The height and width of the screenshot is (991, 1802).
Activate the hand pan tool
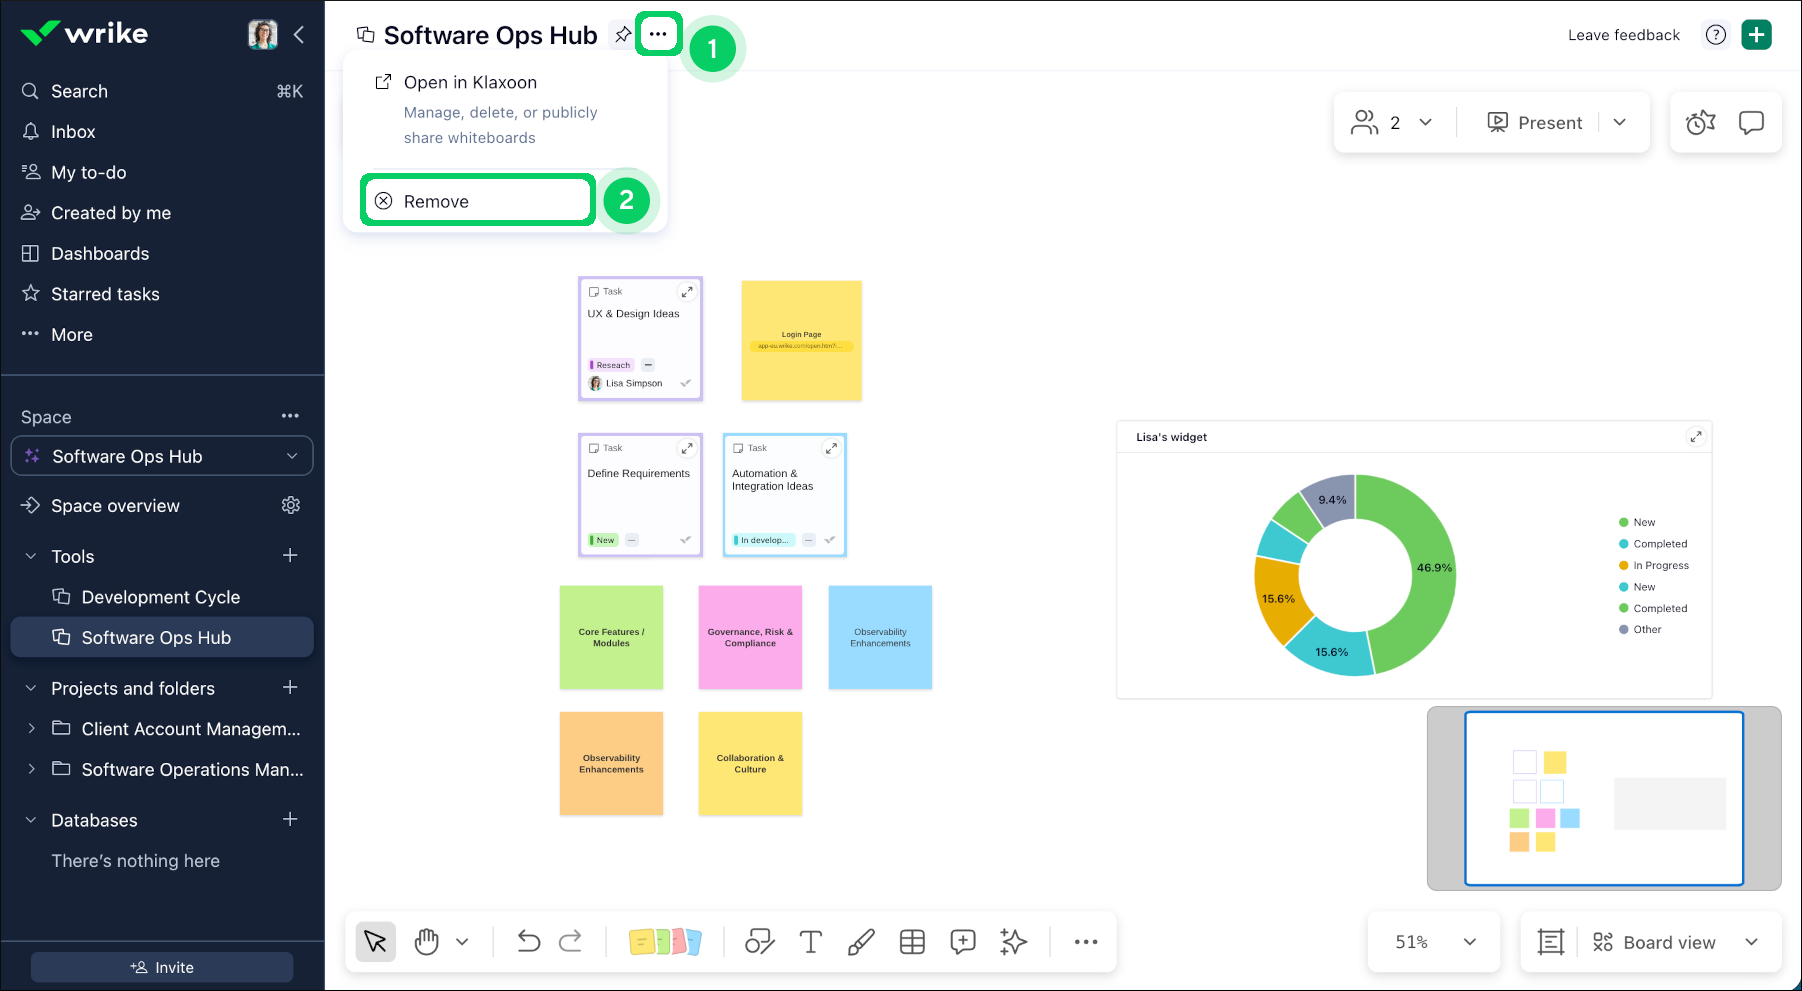click(x=427, y=942)
